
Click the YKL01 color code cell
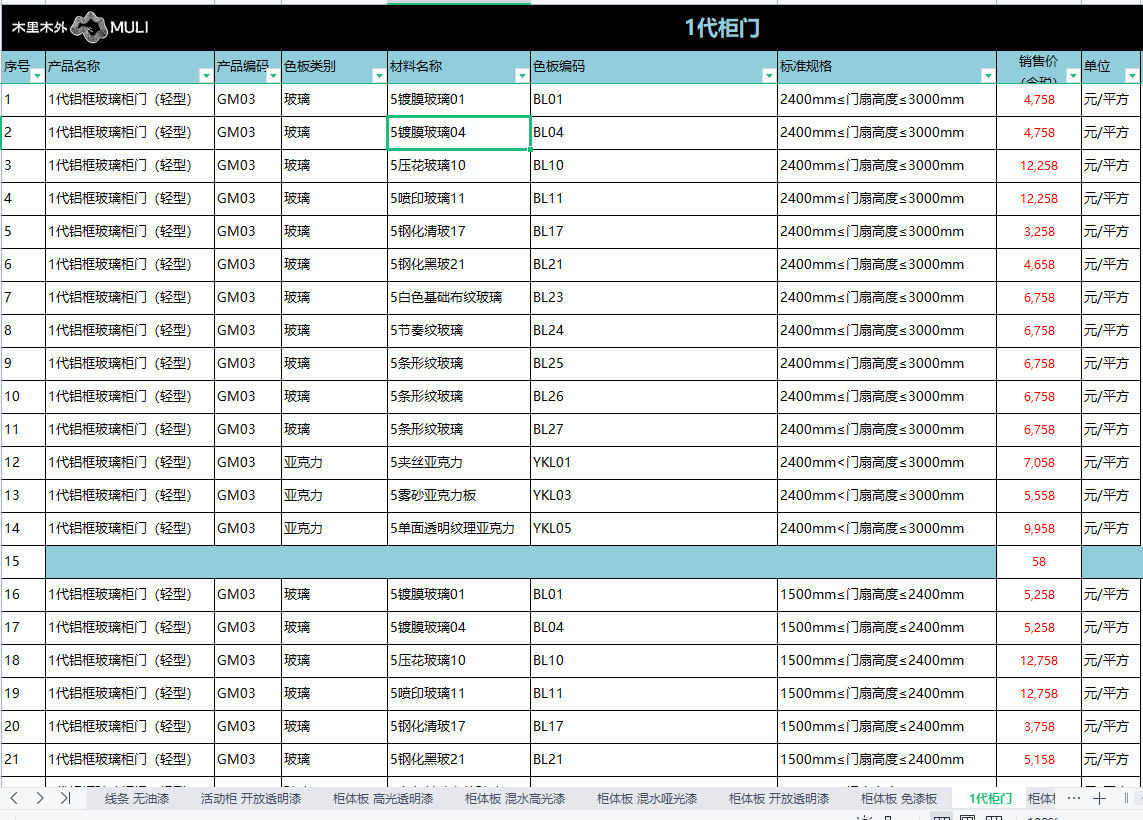[x=653, y=463]
